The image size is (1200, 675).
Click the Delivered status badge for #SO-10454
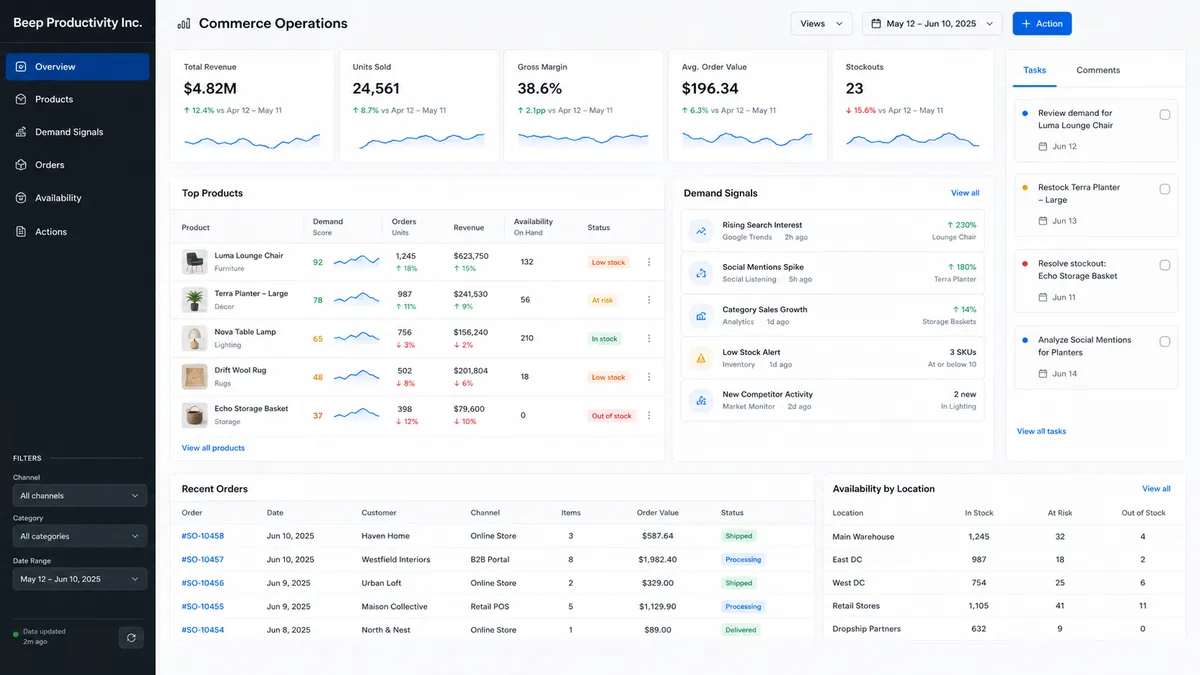tap(741, 630)
